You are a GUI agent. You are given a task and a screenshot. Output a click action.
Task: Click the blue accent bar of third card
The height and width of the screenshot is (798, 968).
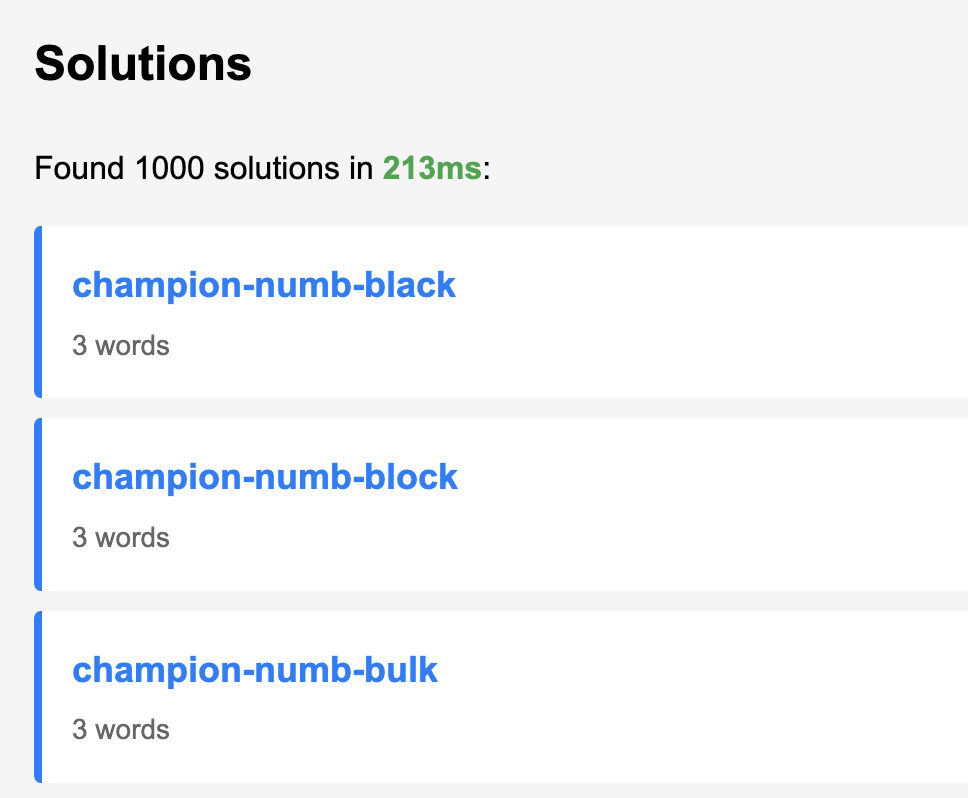click(x=38, y=697)
